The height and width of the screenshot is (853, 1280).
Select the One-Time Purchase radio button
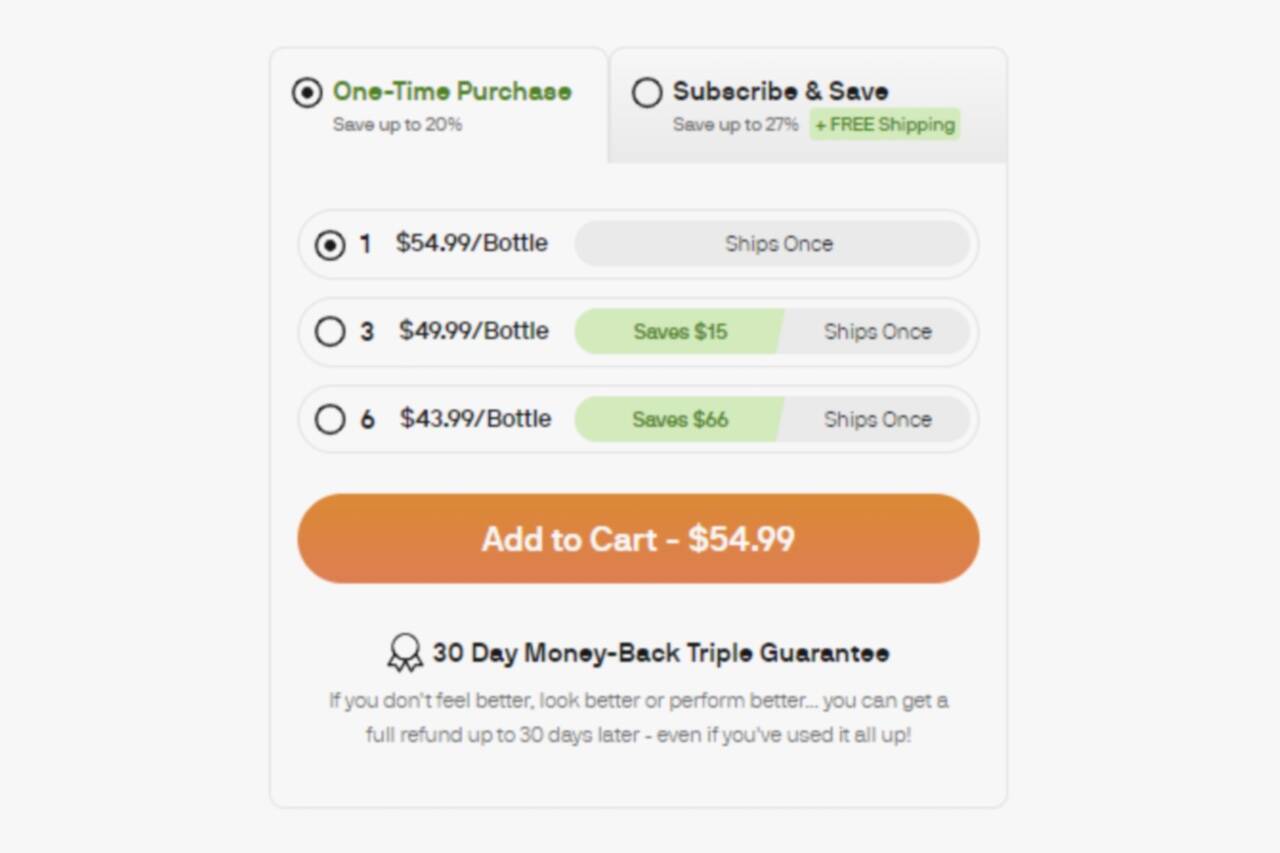[x=307, y=93]
